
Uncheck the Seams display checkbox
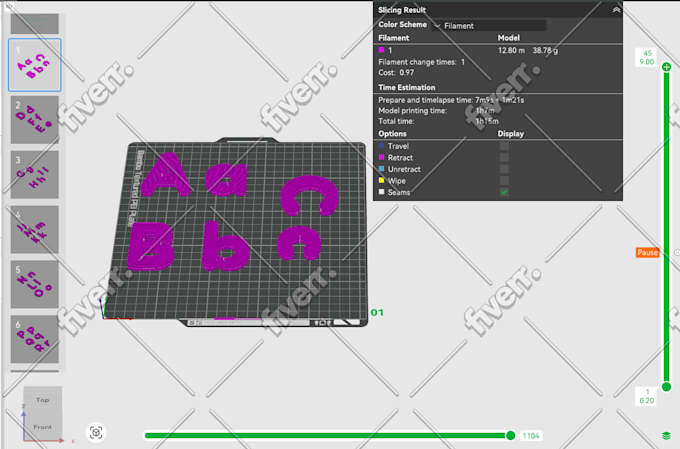pyautogui.click(x=504, y=192)
